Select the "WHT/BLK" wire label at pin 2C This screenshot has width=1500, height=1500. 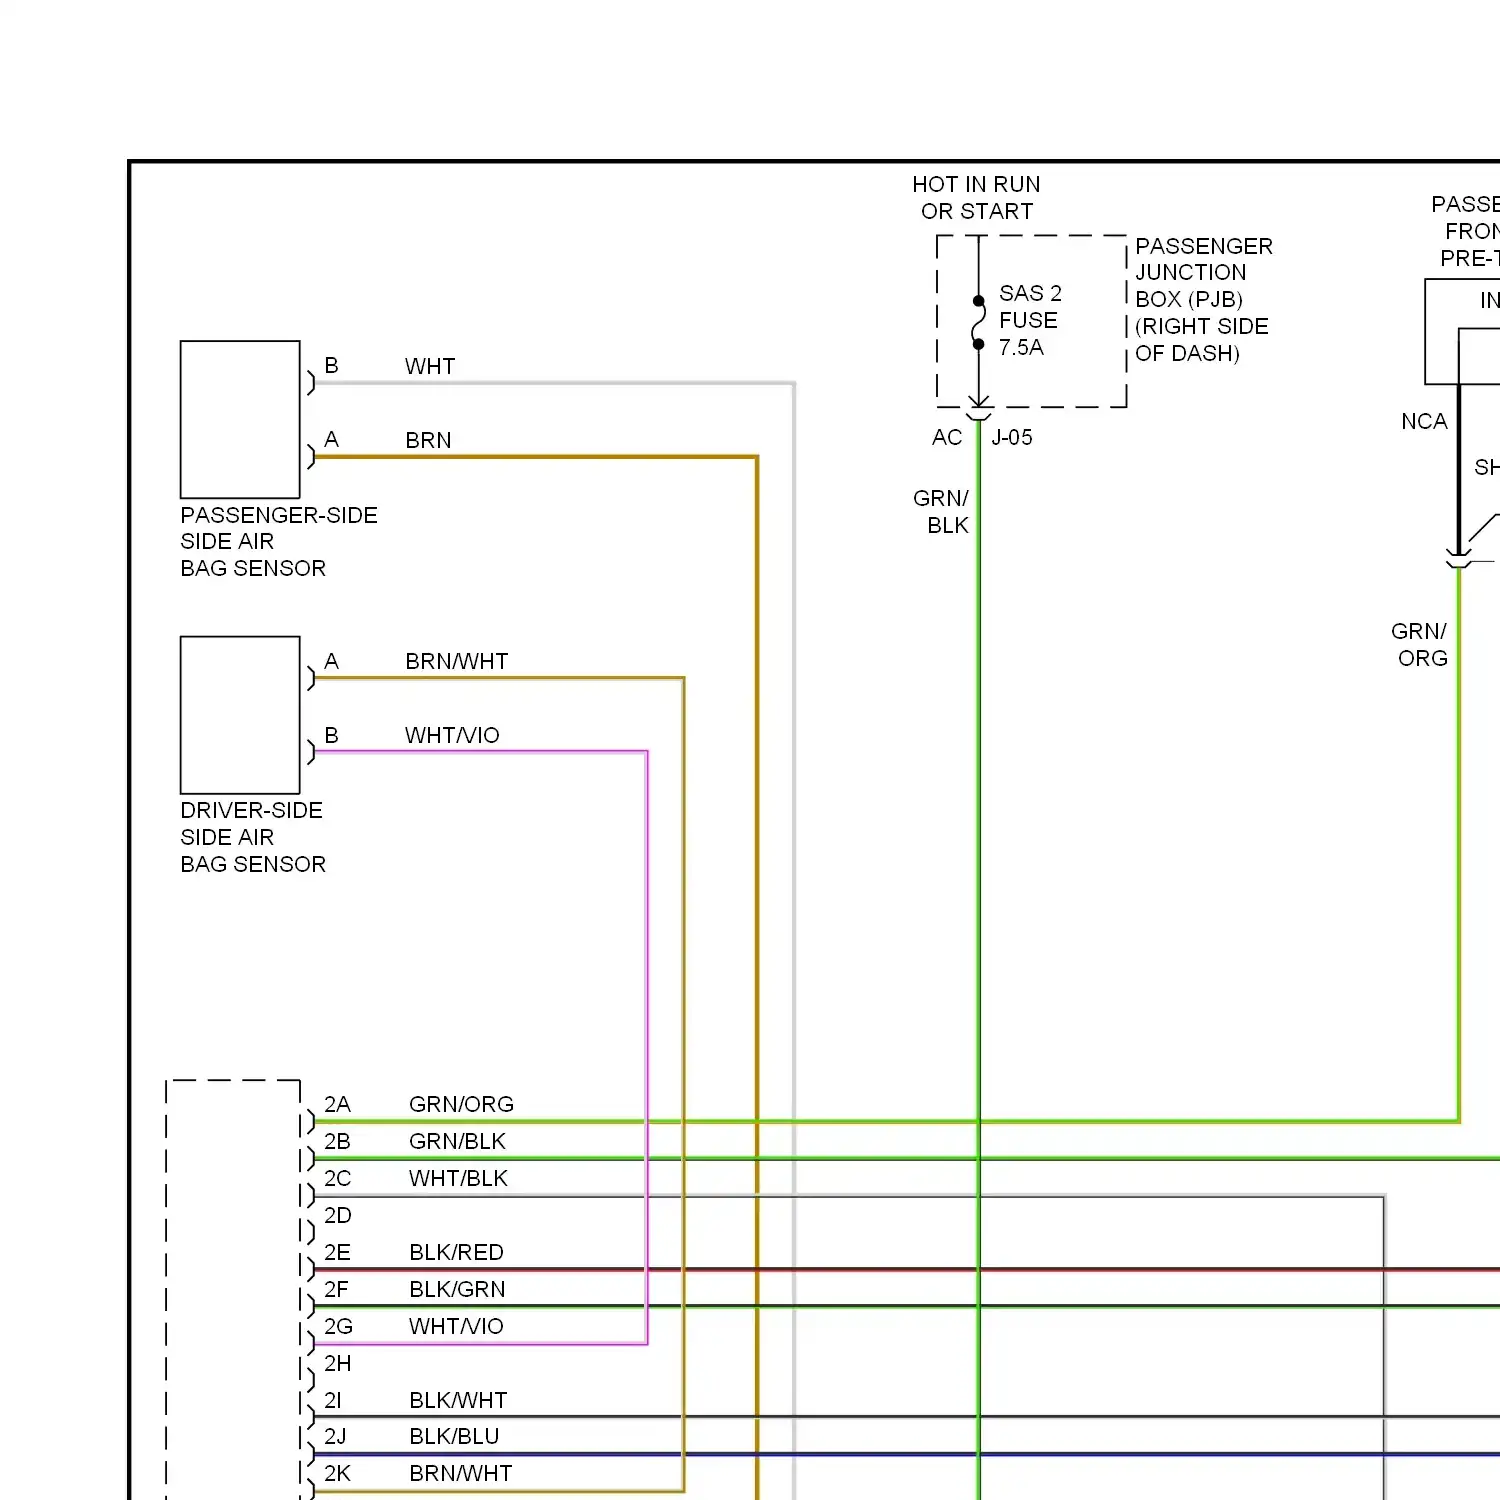tap(458, 1178)
